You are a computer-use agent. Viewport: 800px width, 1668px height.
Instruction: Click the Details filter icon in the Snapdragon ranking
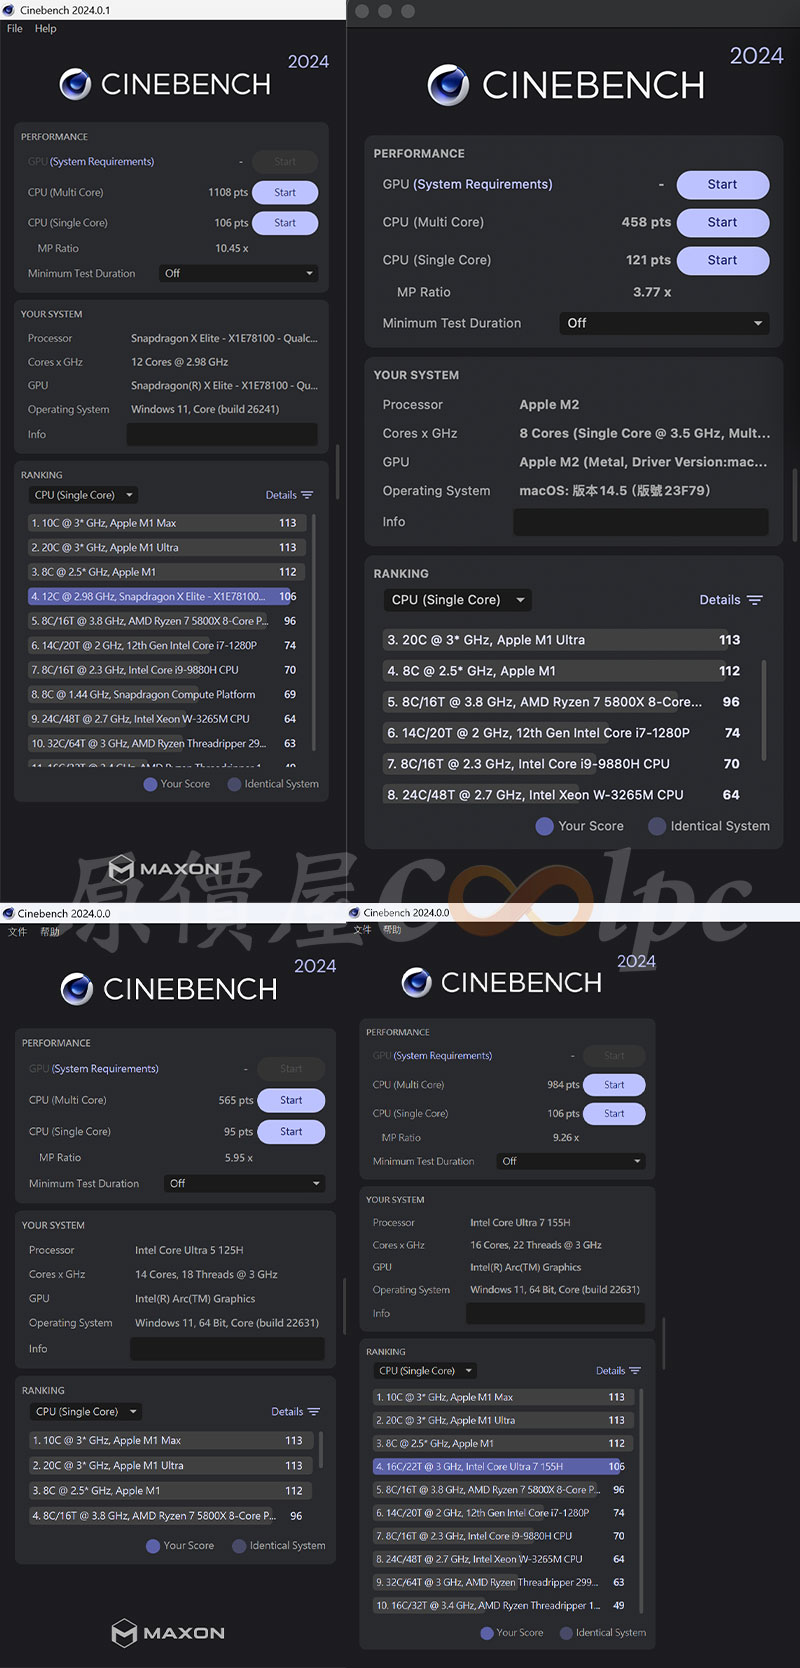point(307,495)
